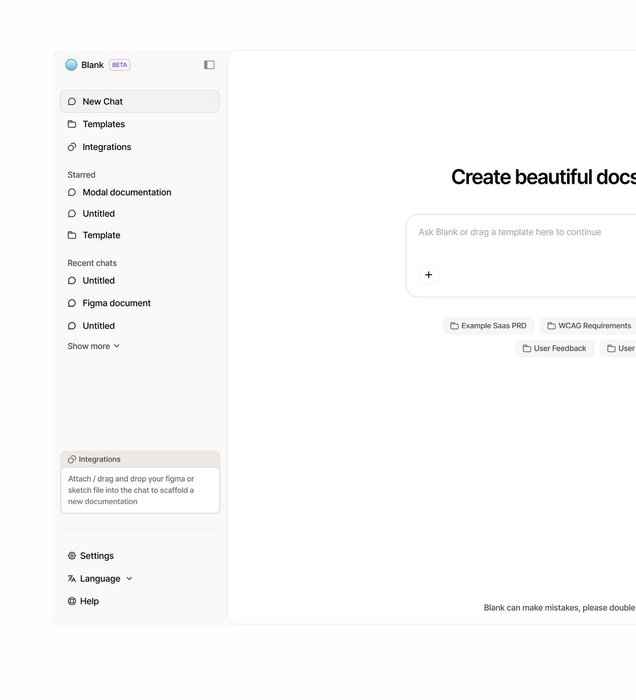Open Language dropdown
This screenshot has width=636, height=700.
(100, 579)
